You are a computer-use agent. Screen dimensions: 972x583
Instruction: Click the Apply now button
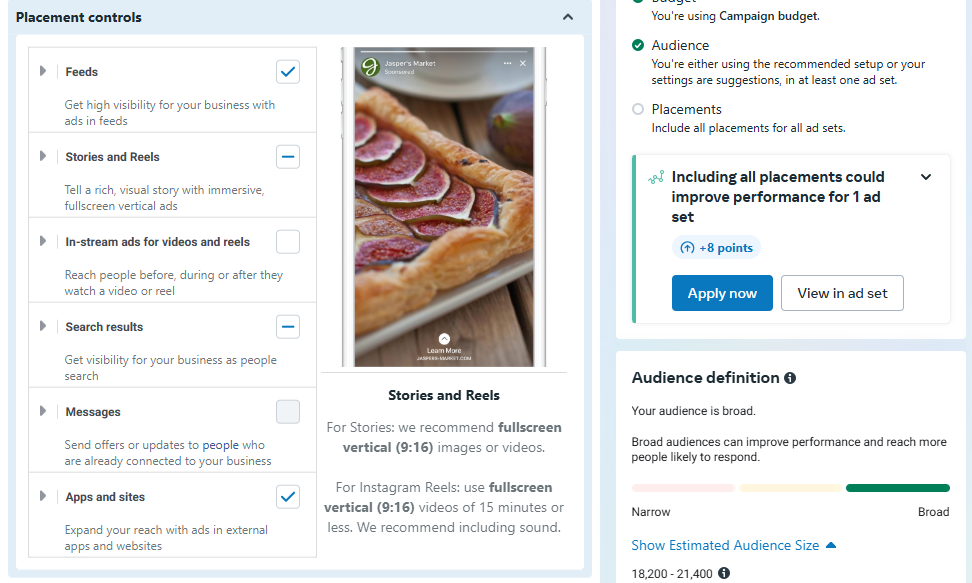(x=722, y=293)
